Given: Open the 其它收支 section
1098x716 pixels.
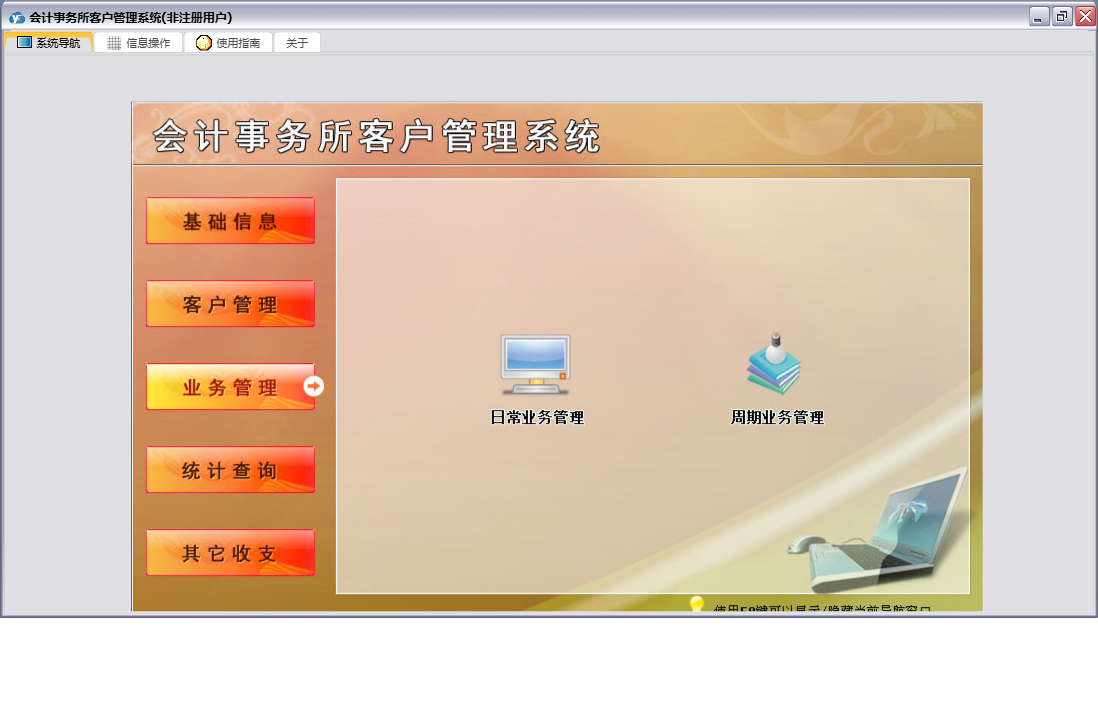Looking at the screenshot, I should pos(230,553).
